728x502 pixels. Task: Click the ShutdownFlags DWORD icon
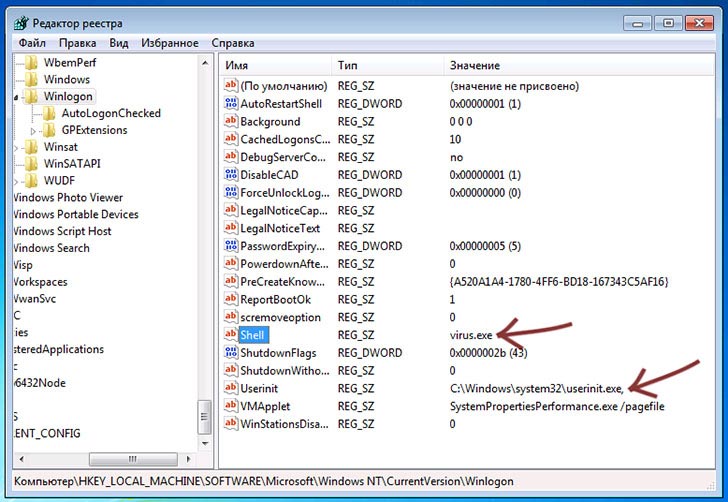click(x=230, y=352)
